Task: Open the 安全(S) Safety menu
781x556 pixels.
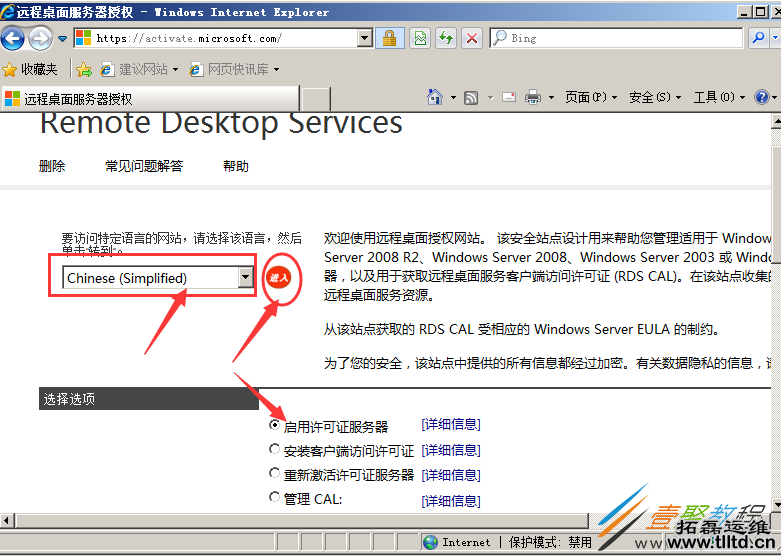Action: [x=655, y=97]
